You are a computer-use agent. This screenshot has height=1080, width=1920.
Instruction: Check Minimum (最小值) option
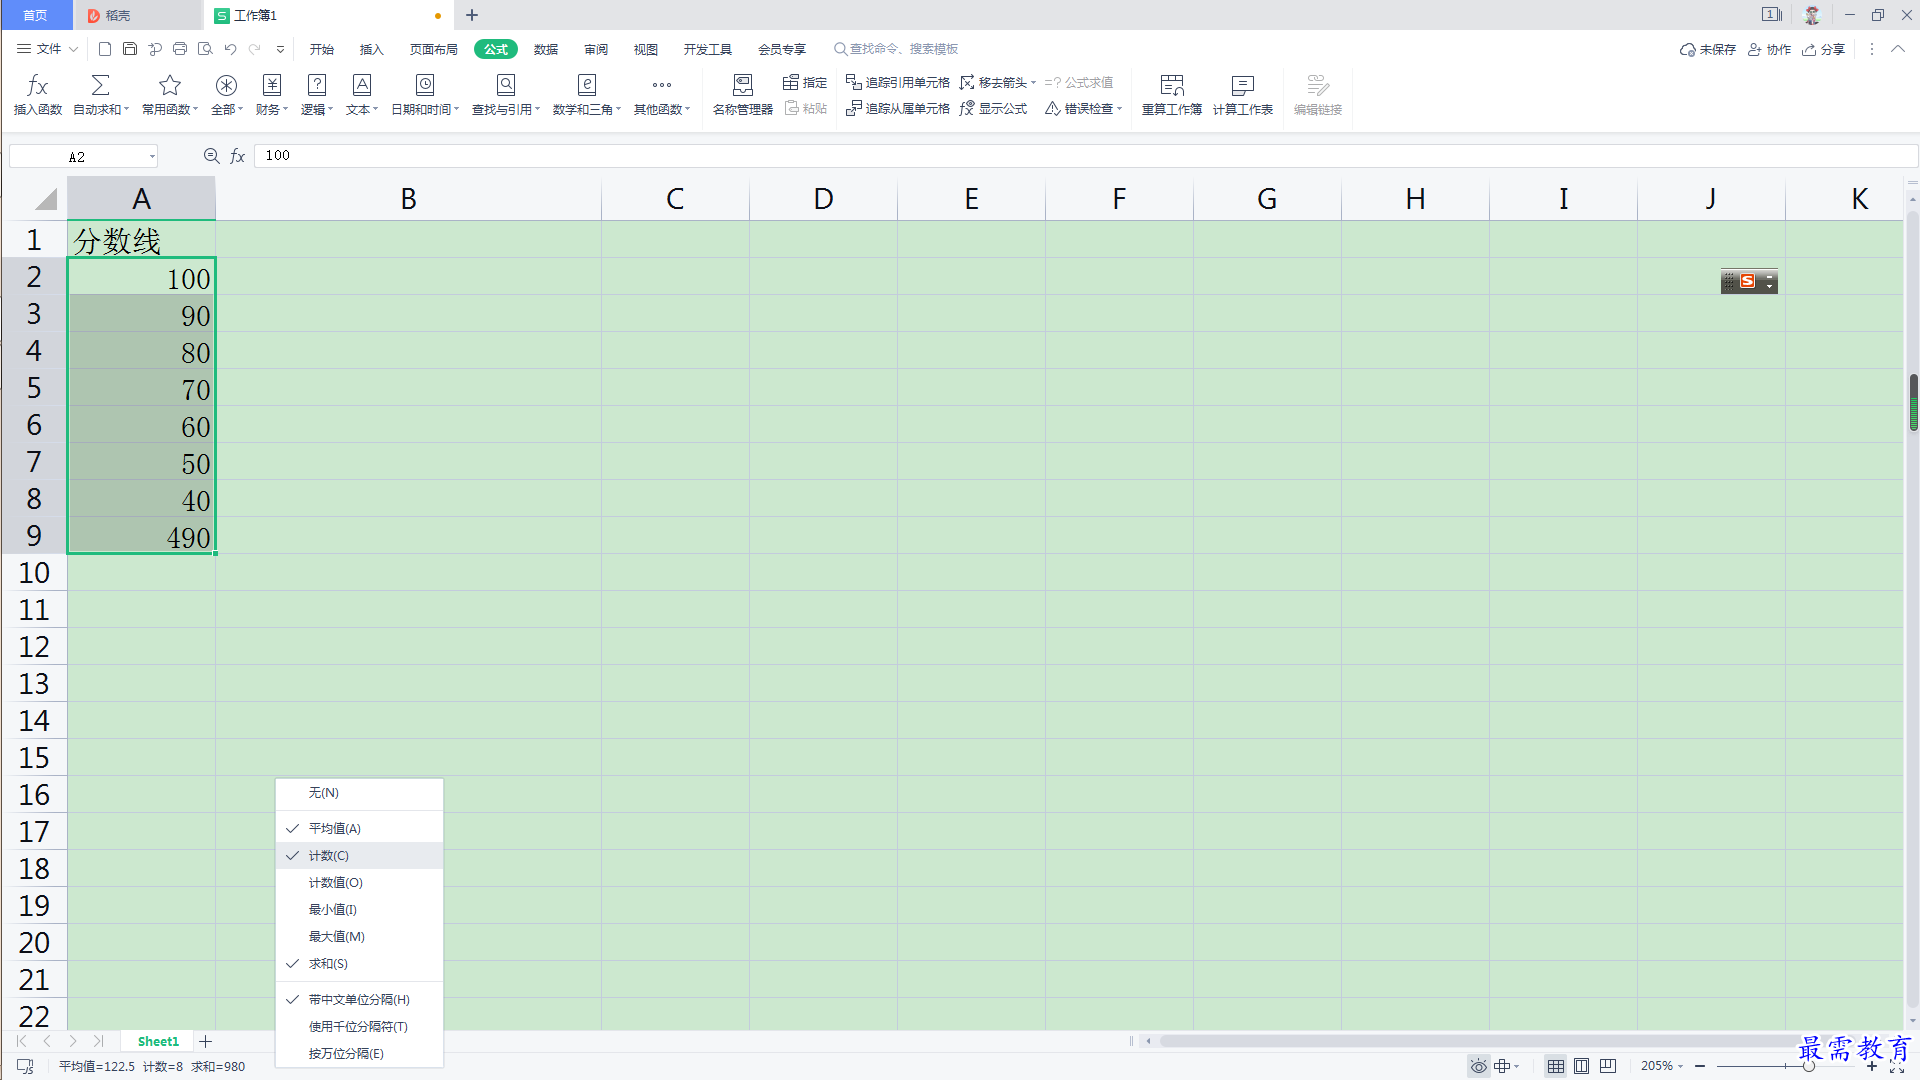point(359,909)
